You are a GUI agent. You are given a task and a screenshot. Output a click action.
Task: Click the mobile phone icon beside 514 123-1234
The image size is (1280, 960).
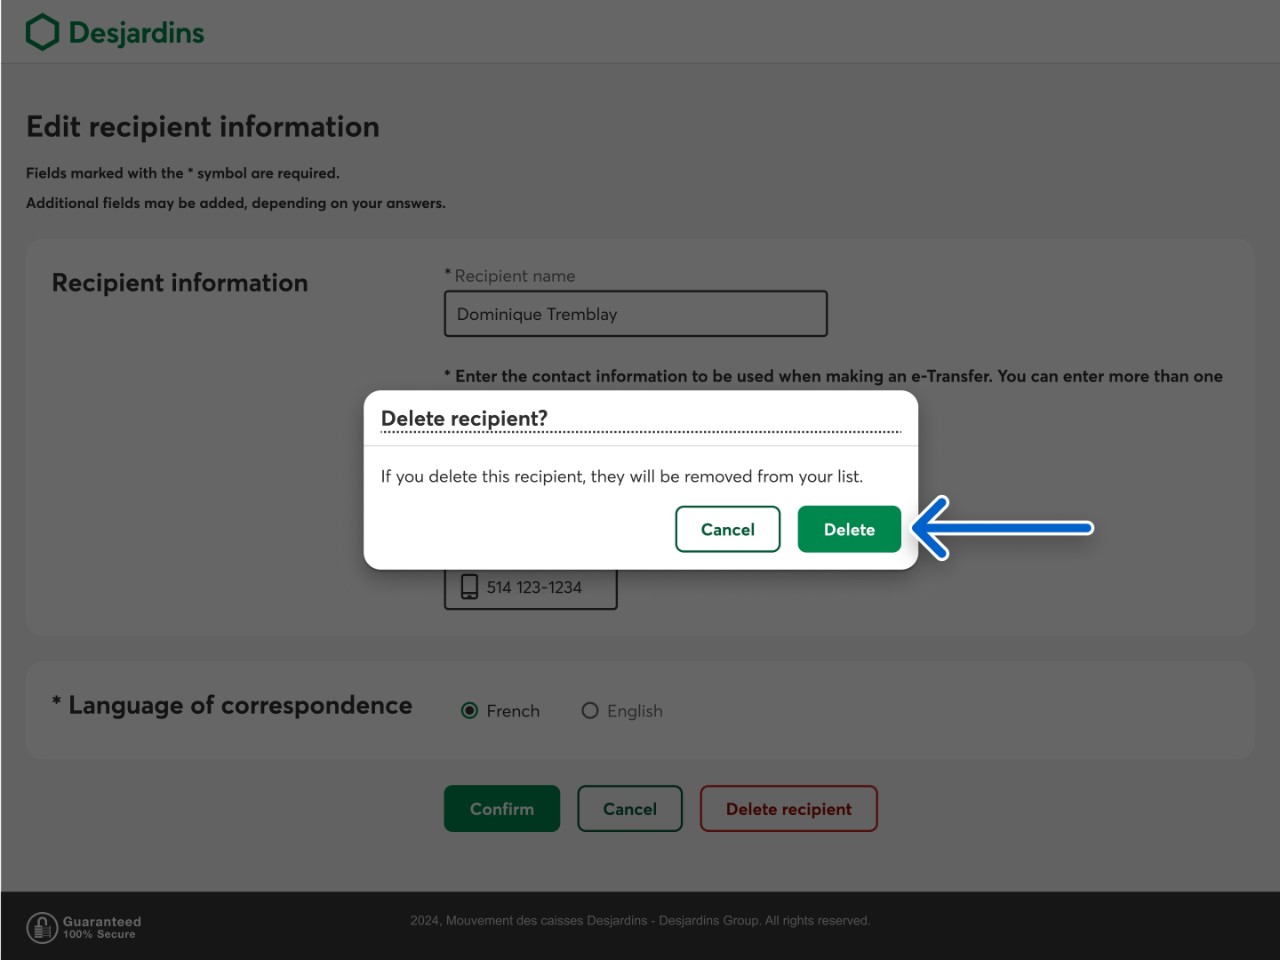(469, 587)
